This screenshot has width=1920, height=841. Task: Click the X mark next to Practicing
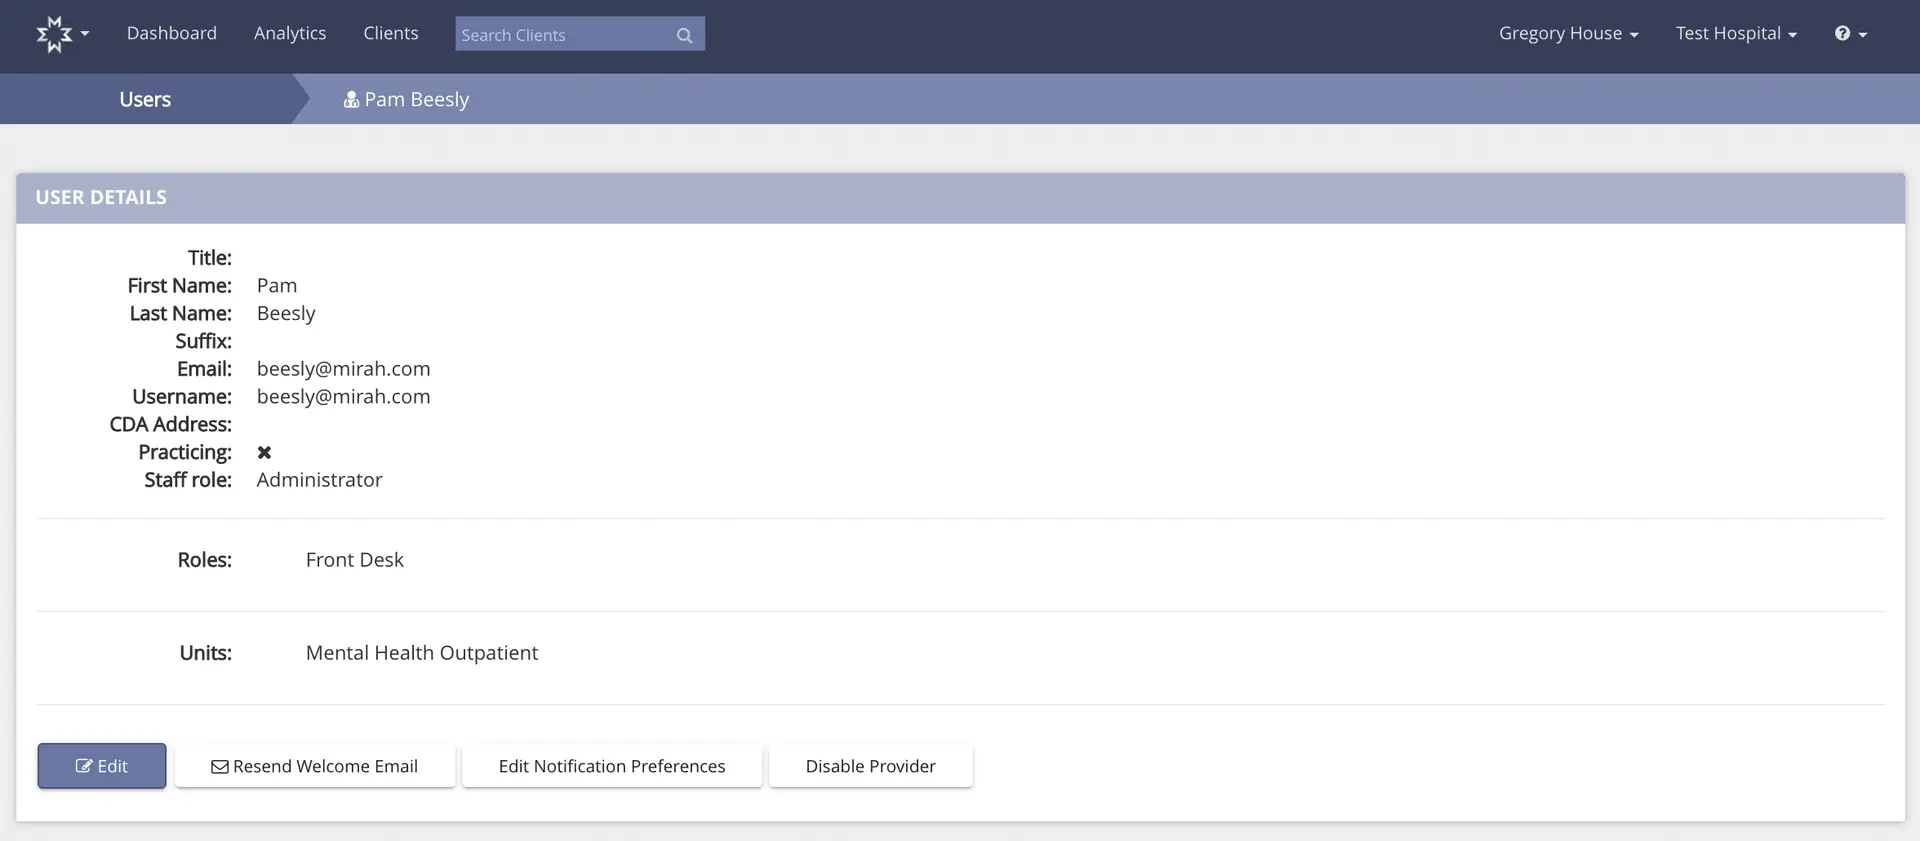pyautogui.click(x=264, y=453)
